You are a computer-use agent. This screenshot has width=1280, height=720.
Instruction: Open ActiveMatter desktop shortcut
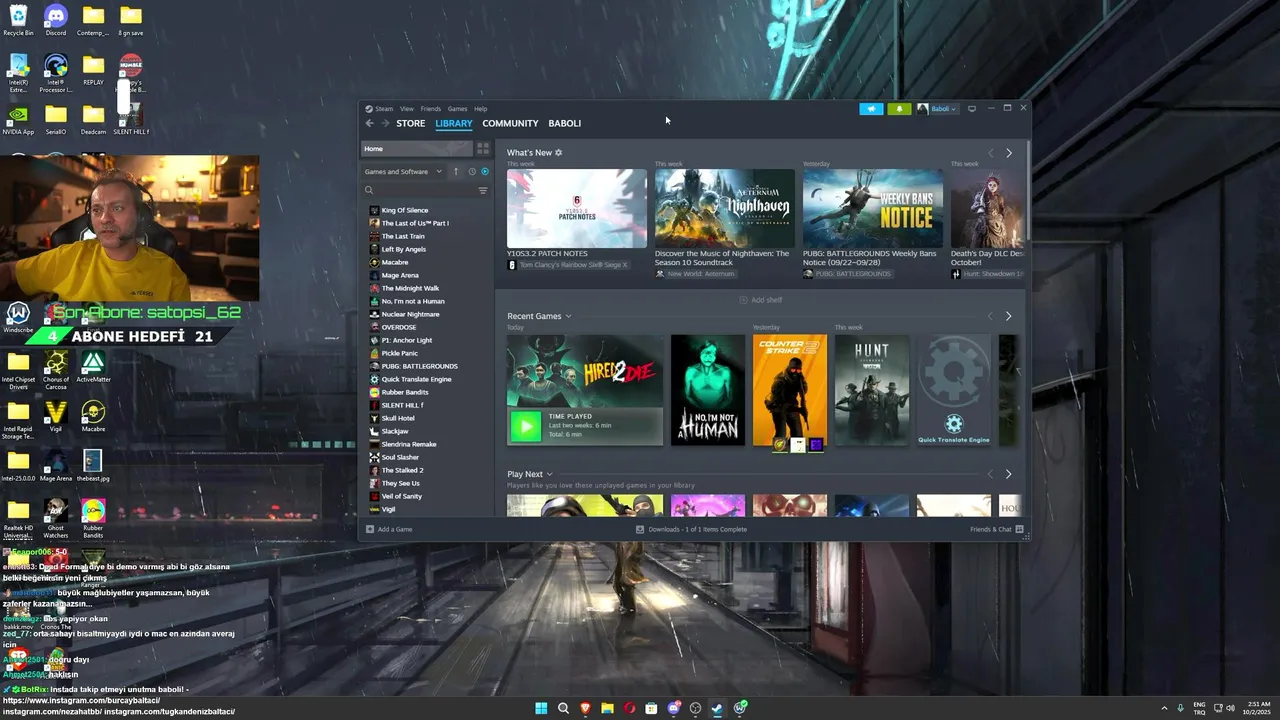(93, 366)
